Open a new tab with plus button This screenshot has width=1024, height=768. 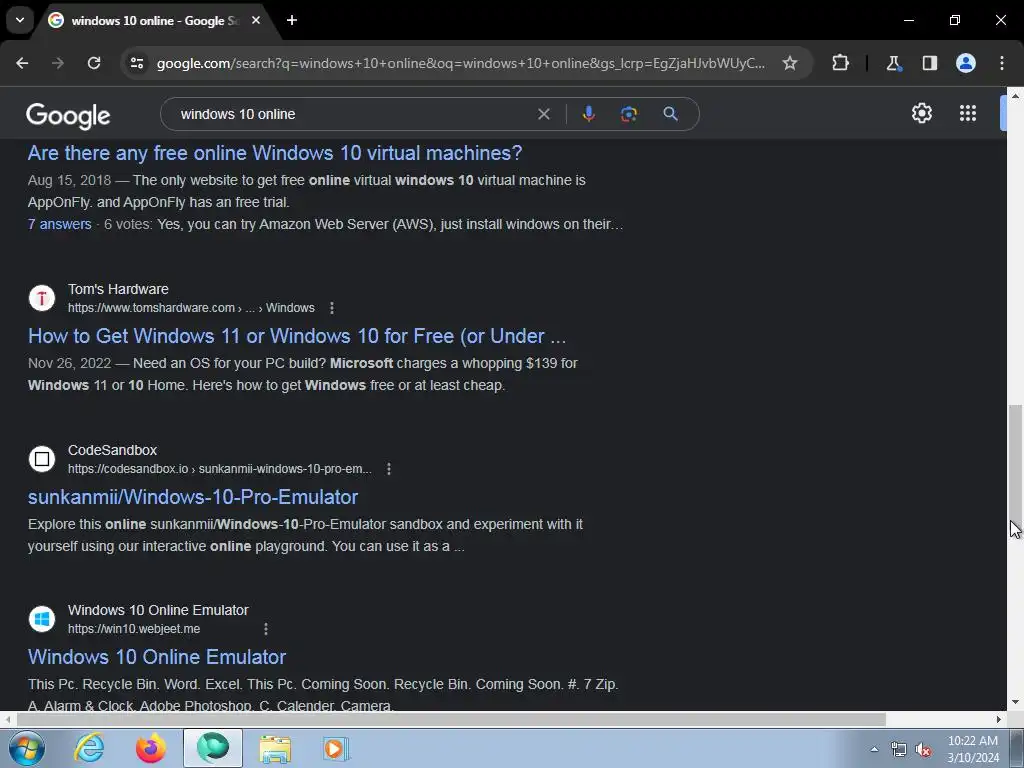coord(292,20)
